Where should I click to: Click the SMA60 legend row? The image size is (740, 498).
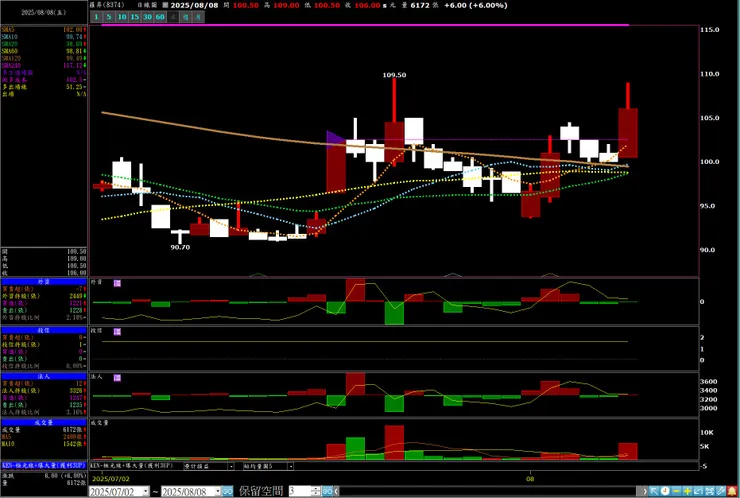(x=44, y=51)
